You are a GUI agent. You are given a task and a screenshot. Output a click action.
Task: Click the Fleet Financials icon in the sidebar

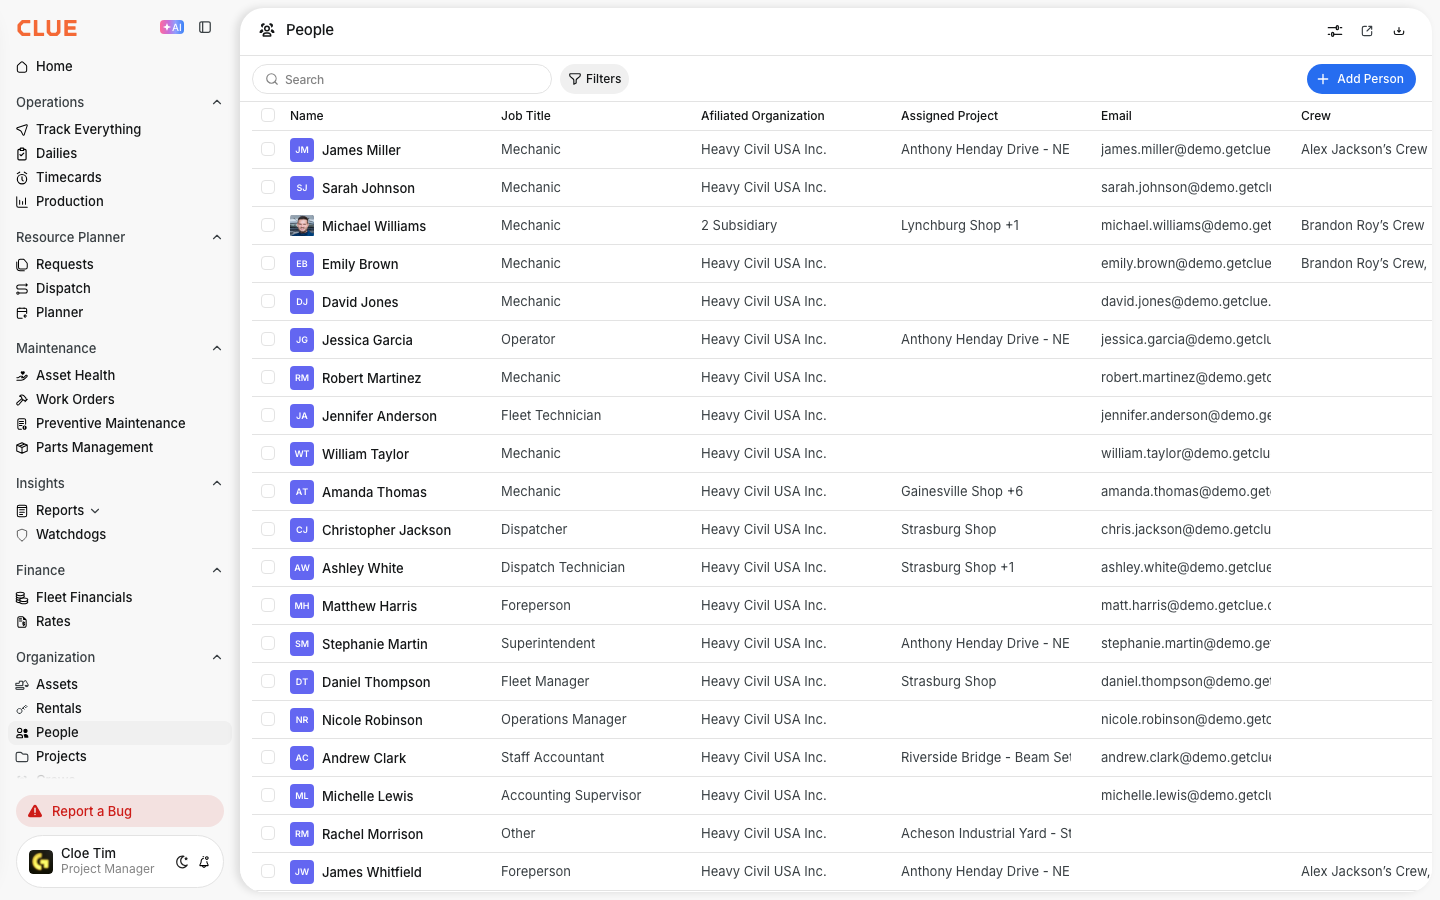click(x=22, y=598)
